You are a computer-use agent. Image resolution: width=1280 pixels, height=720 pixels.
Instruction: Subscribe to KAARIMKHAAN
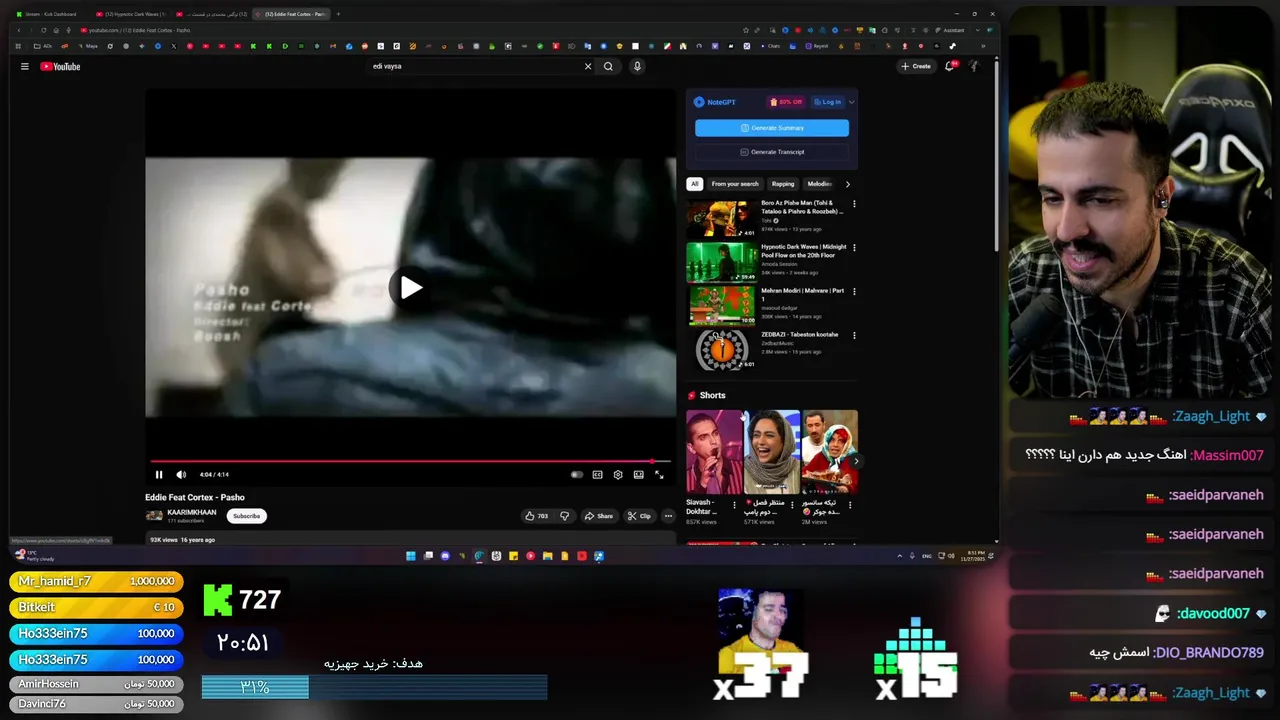point(247,516)
